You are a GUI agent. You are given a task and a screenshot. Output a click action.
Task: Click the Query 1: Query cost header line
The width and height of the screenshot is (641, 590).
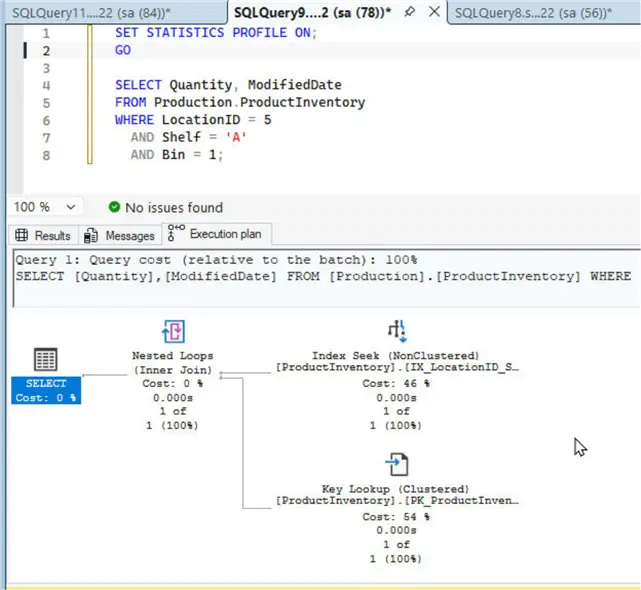tap(216, 260)
